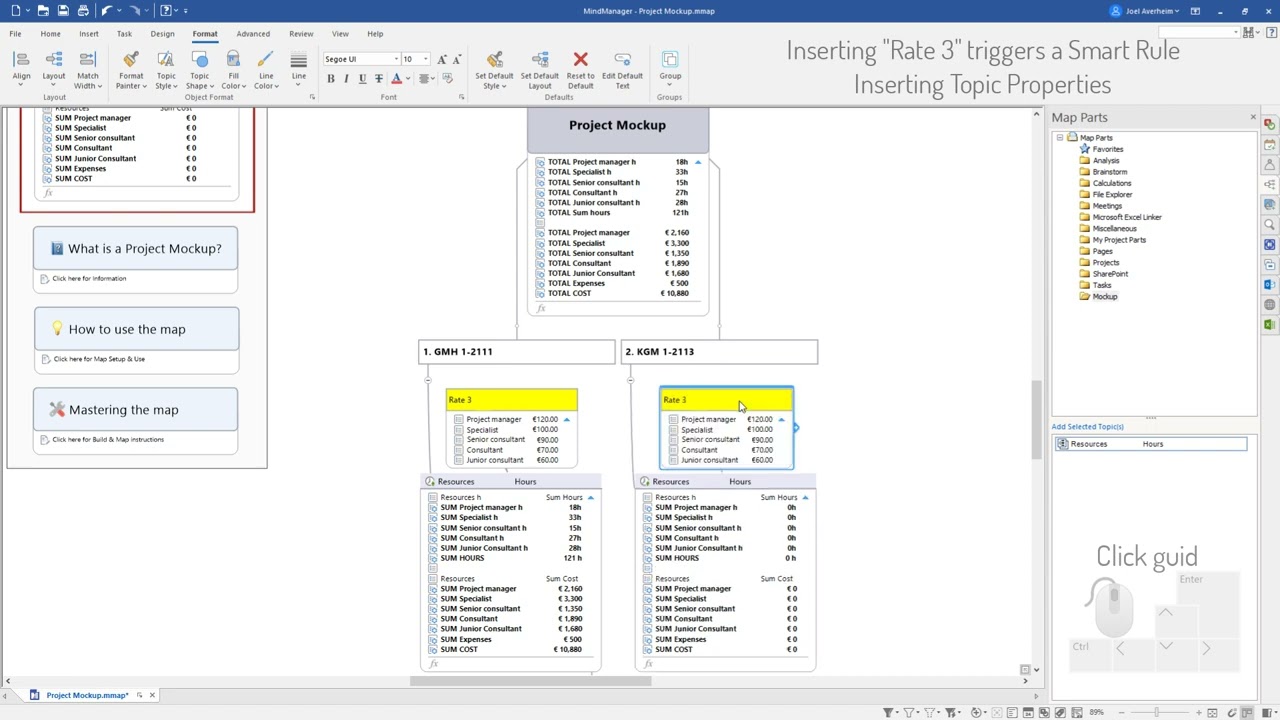
Task: Open Outlook task pane side tab
Action: [1270, 285]
